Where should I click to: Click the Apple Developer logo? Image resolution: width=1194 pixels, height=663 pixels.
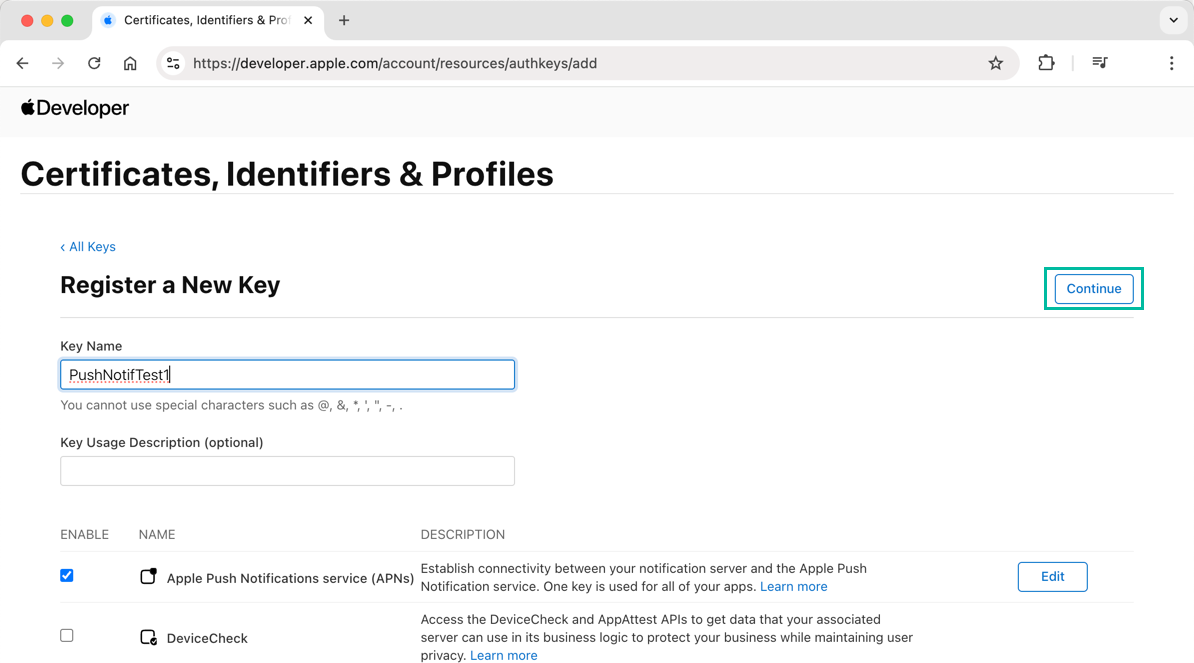(75, 108)
